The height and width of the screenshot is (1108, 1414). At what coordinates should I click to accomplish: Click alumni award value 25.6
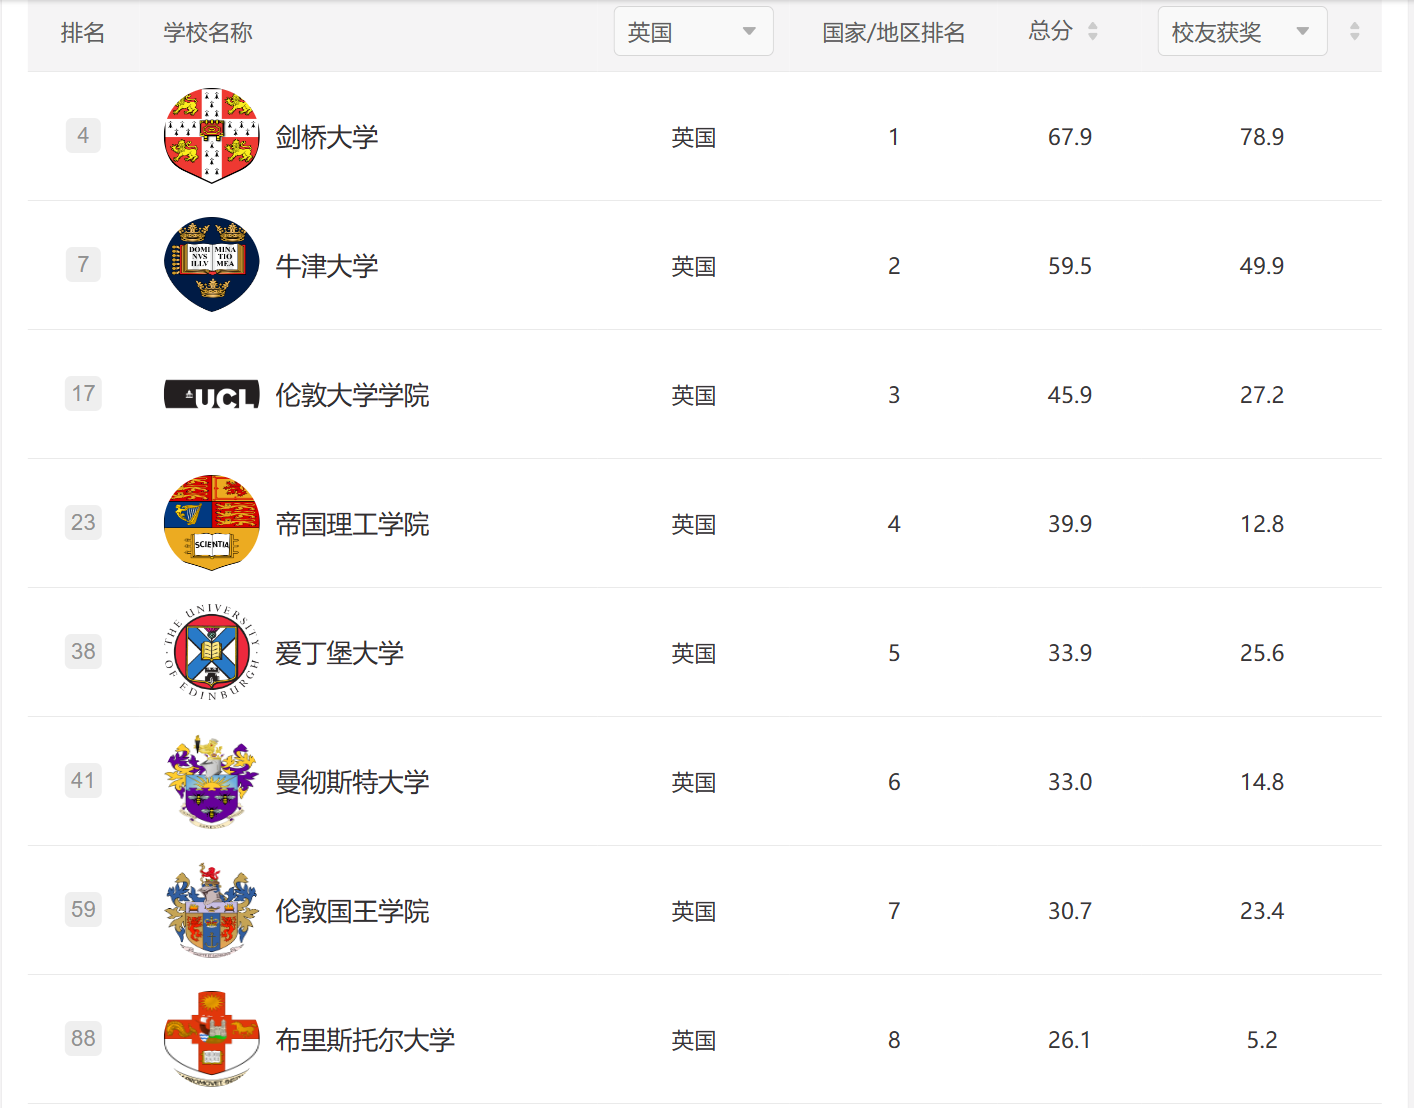tap(1262, 653)
